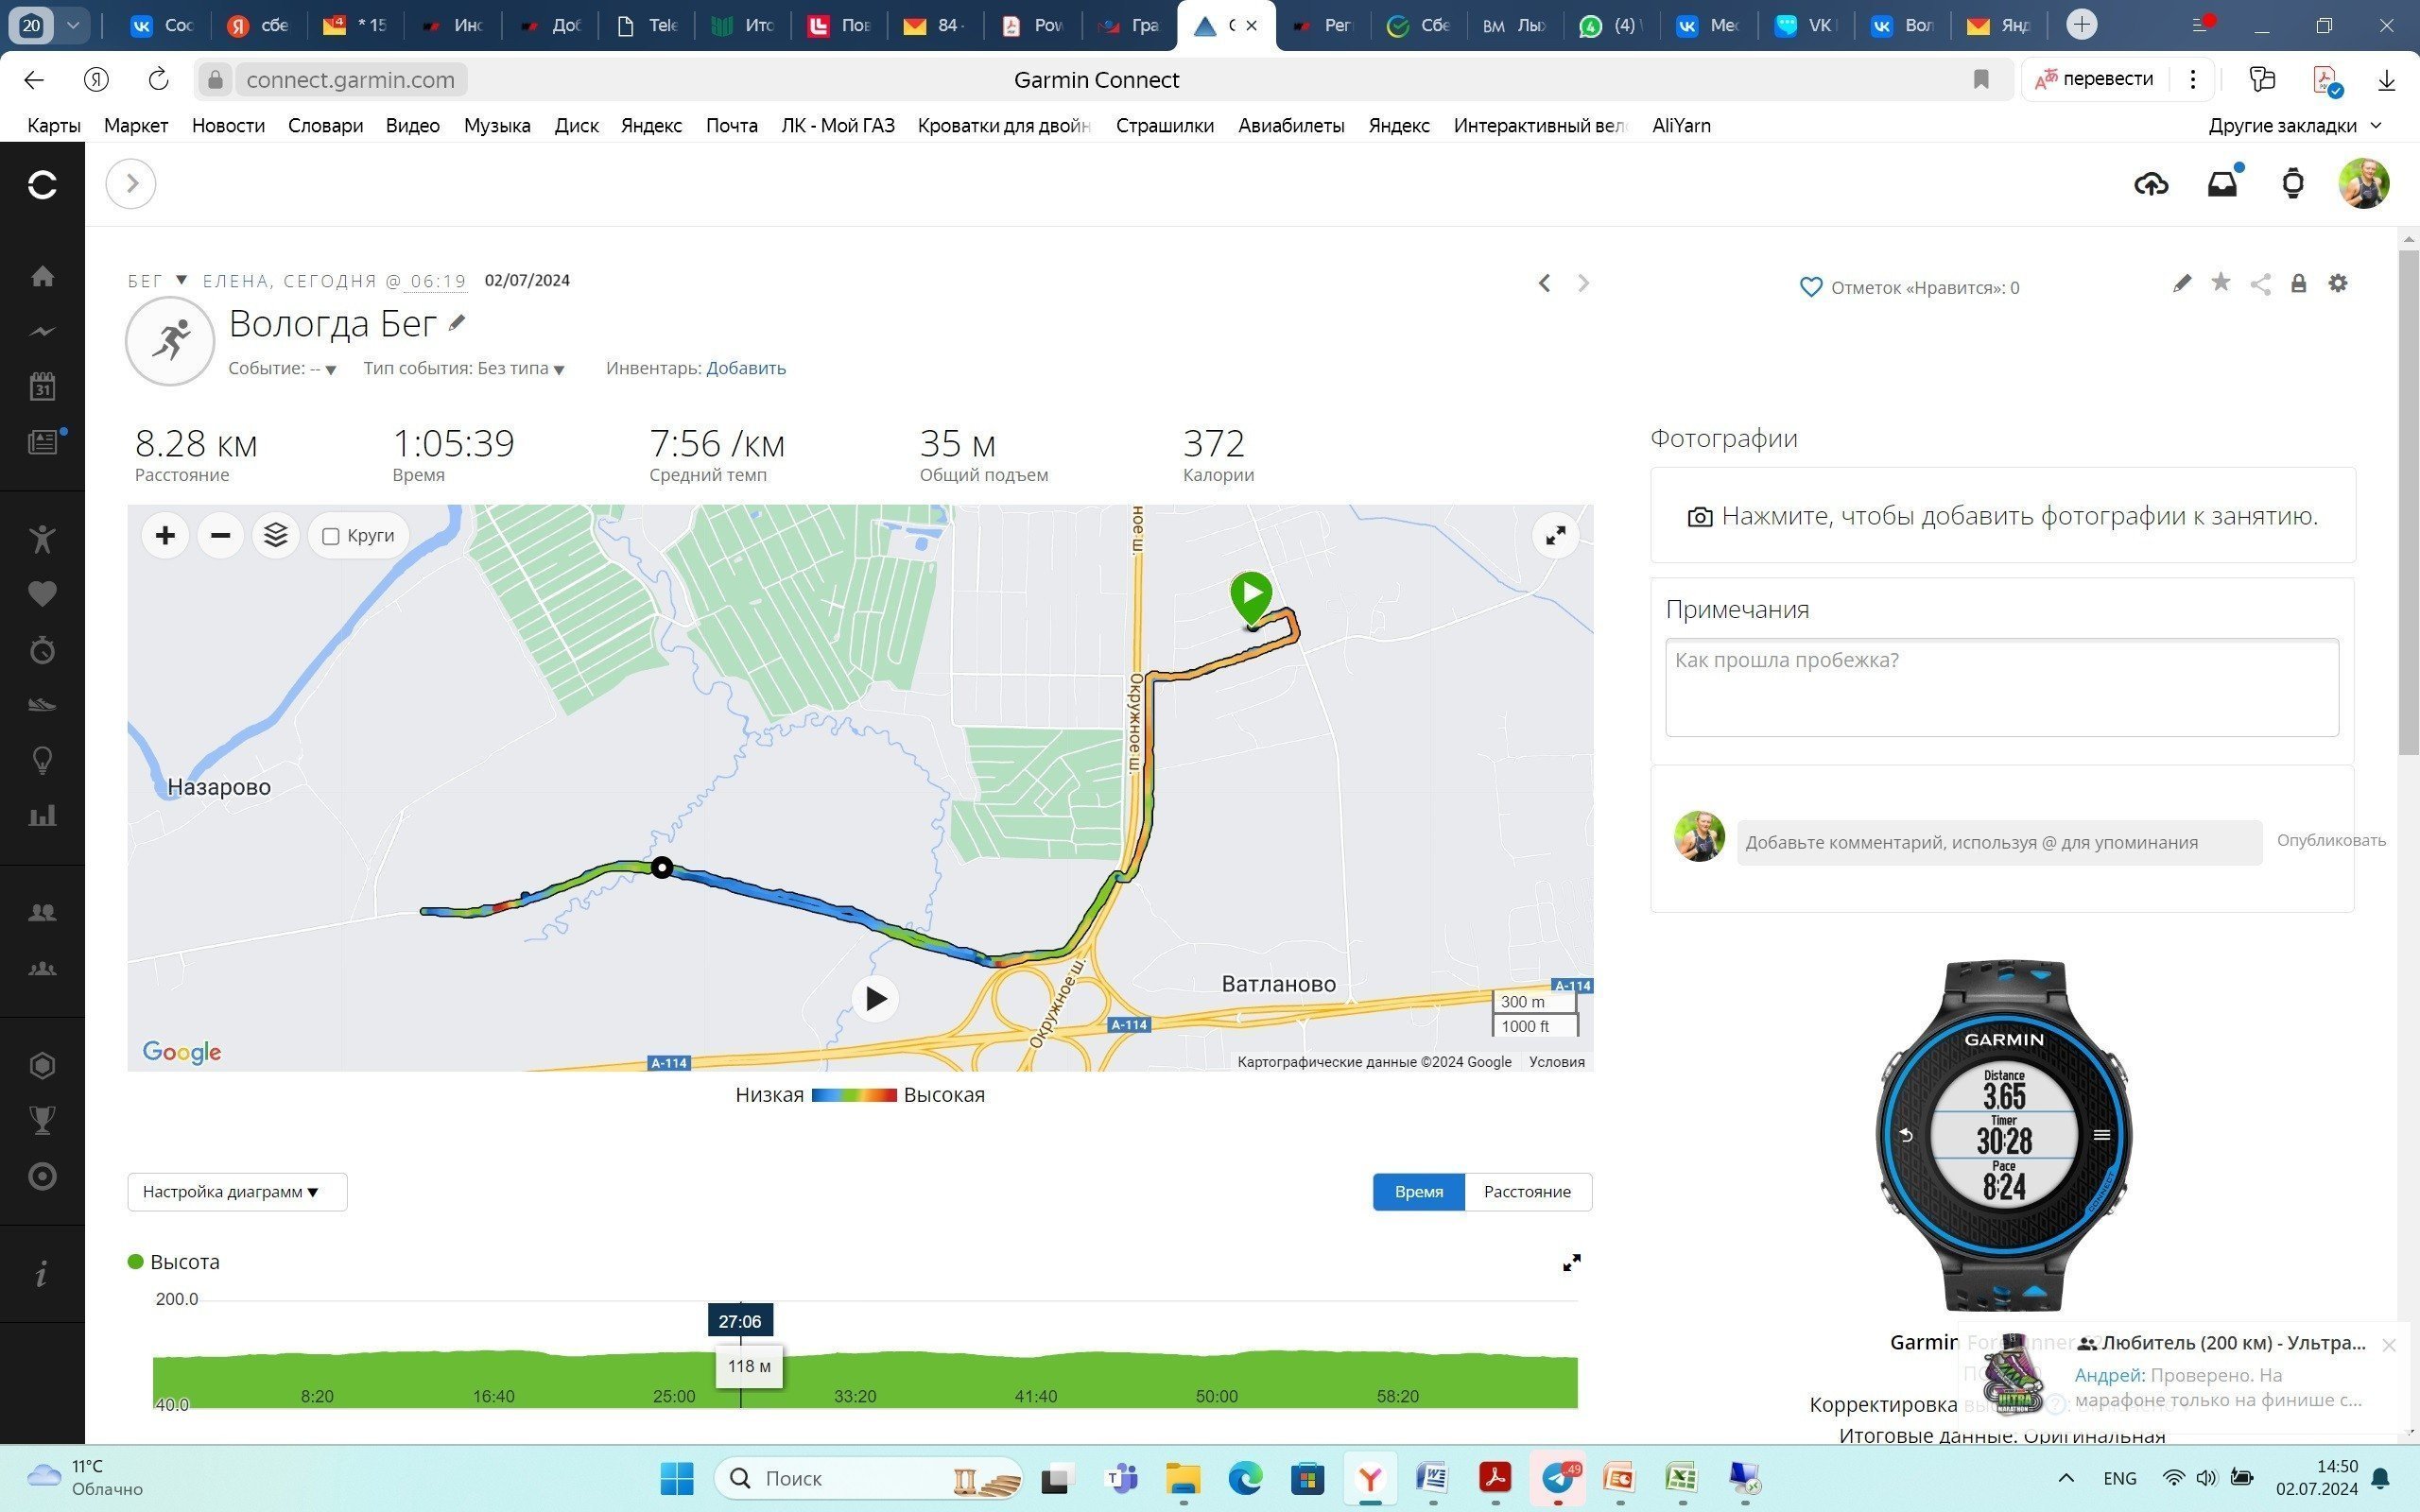2420x1512 pixels.
Task: Switch to the Сбе browser tab
Action: 1418,25
